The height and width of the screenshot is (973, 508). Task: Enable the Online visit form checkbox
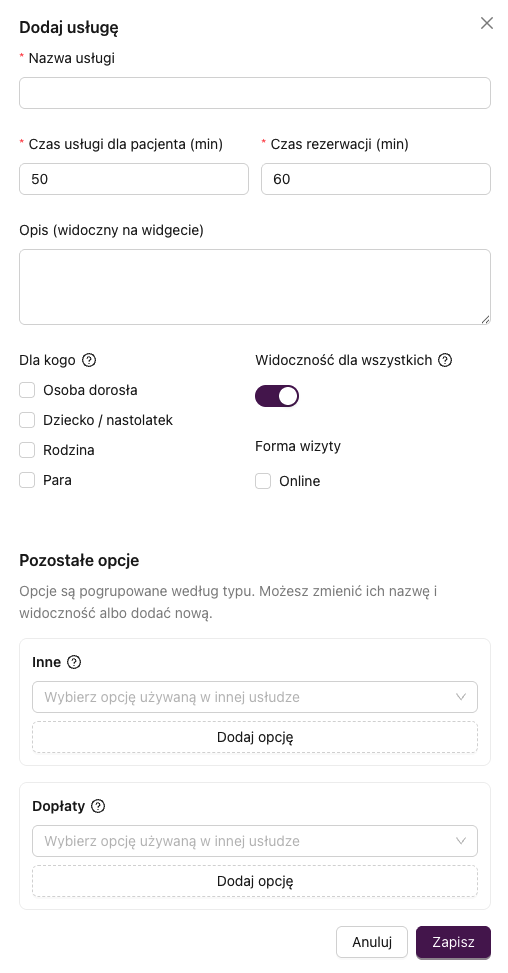263,481
